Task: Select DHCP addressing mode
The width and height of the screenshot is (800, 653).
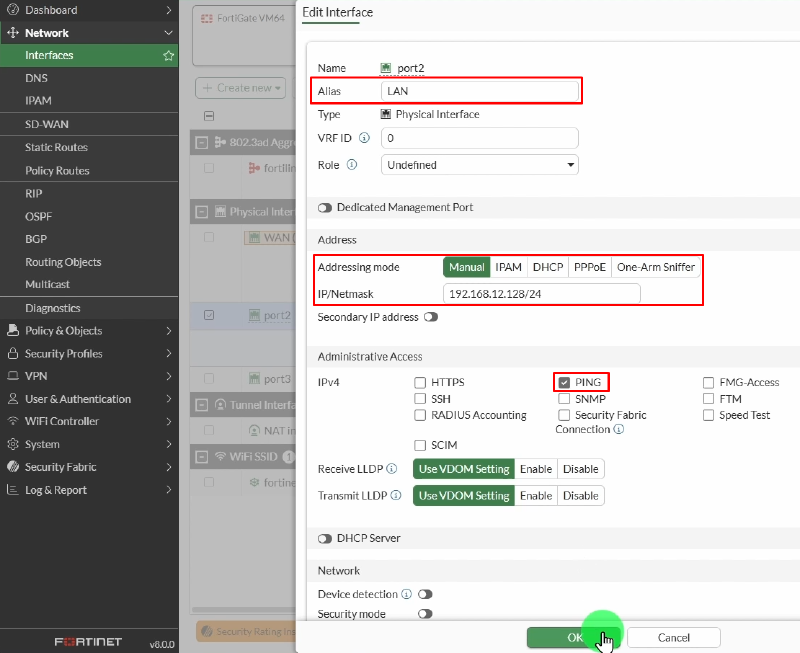Action: [548, 267]
